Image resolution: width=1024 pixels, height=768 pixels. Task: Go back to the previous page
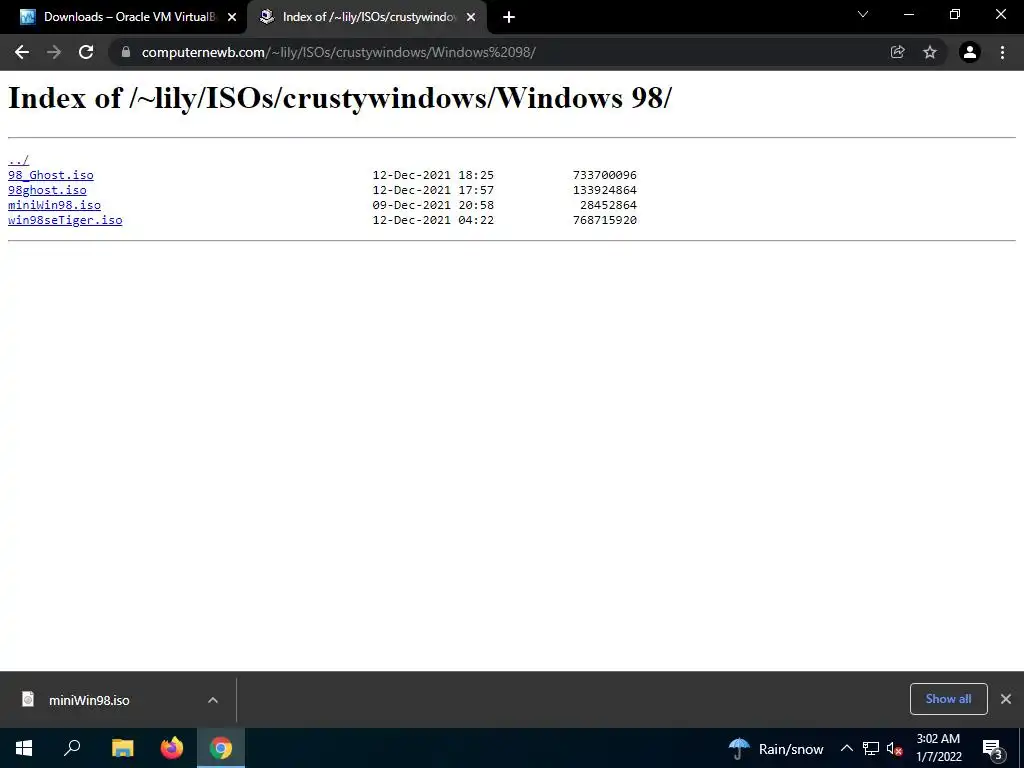pyautogui.click(x=22, y=52)
